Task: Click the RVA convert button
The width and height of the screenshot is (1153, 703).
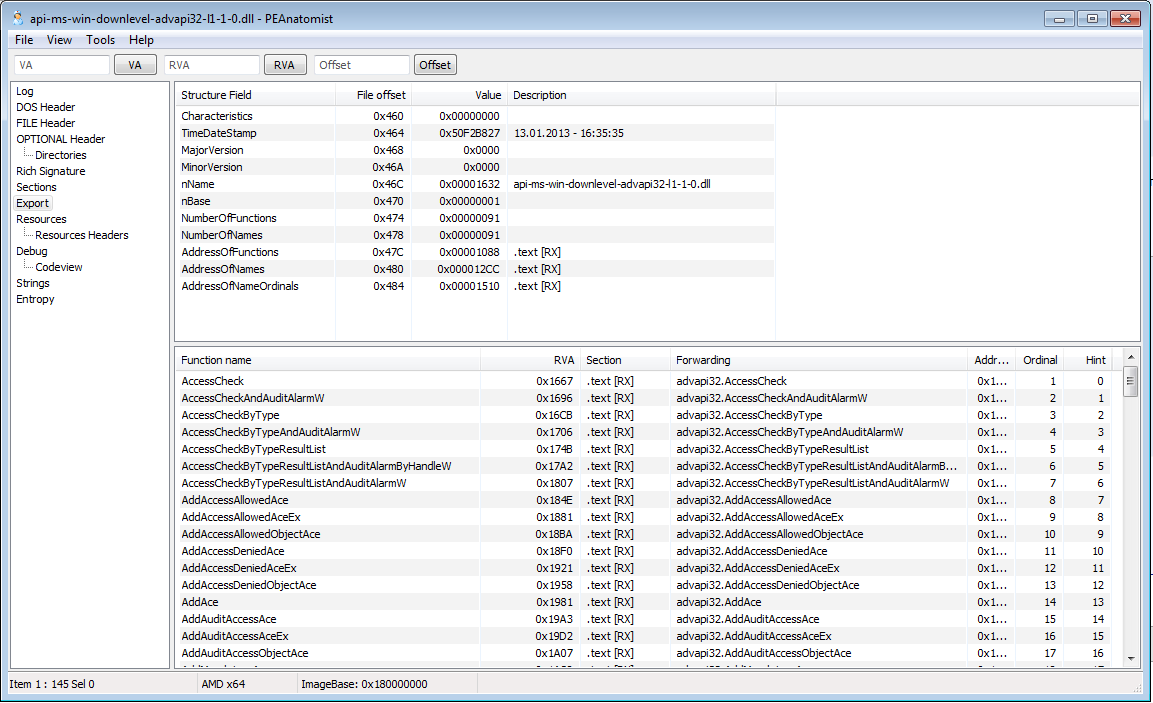Action: click(x=285, y=65)
